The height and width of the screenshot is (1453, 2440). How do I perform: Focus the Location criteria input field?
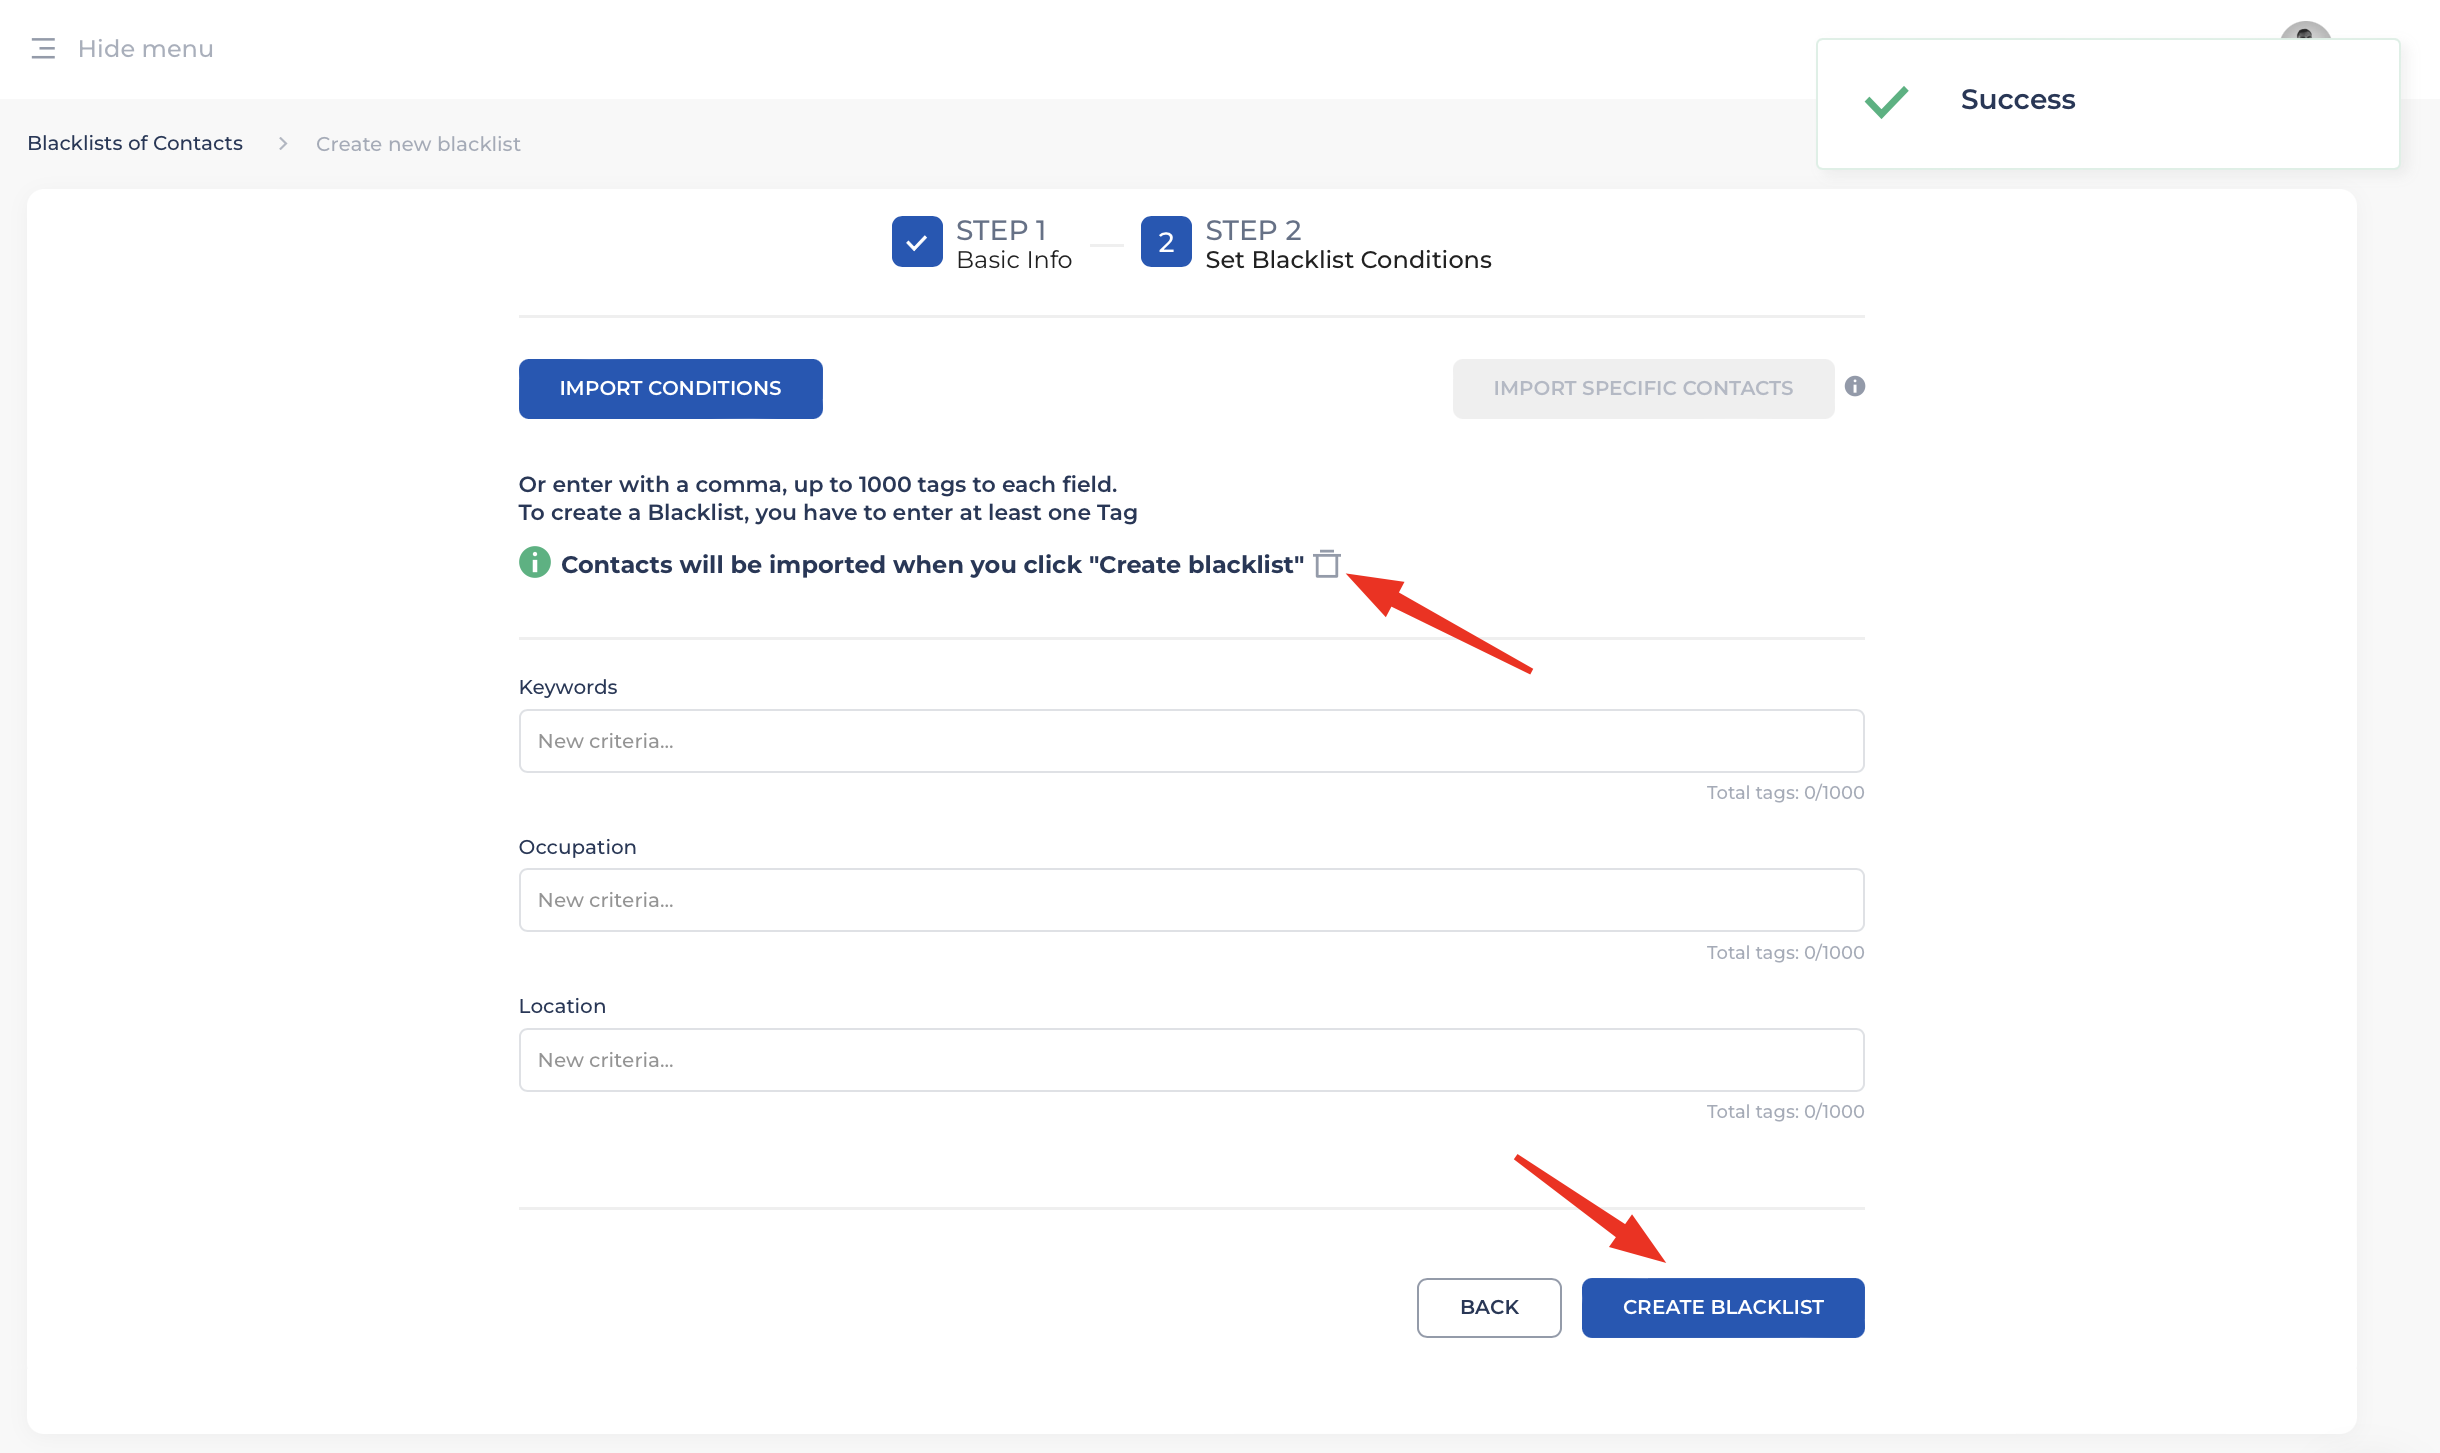point(1190,1060)
